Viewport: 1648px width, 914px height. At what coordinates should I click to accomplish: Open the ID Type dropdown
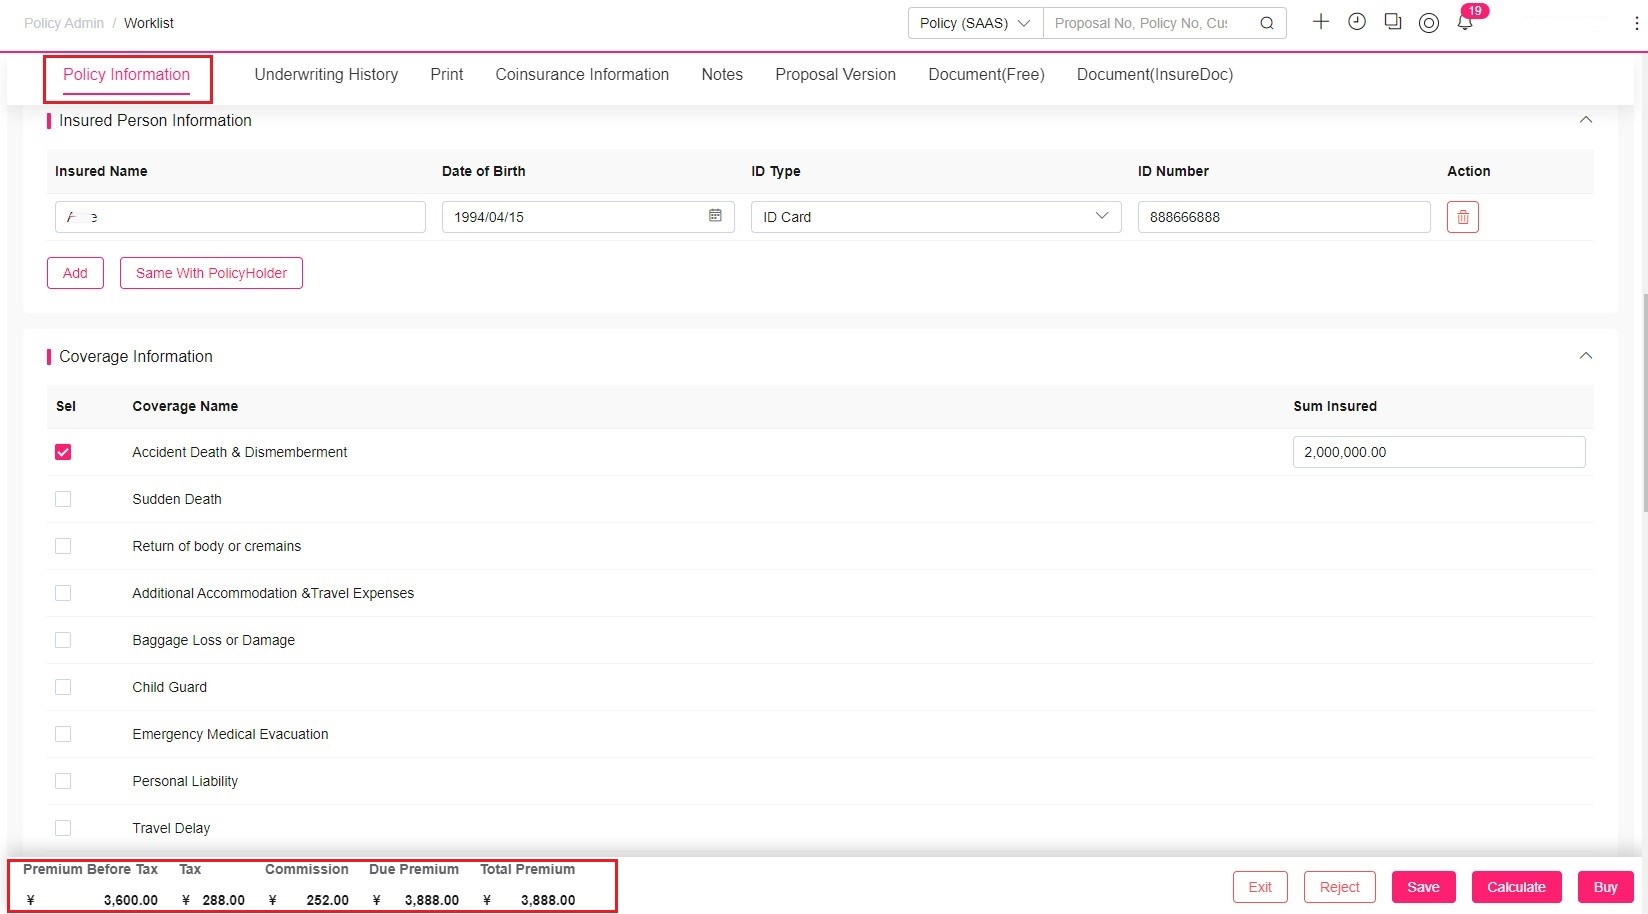[936, 217]
